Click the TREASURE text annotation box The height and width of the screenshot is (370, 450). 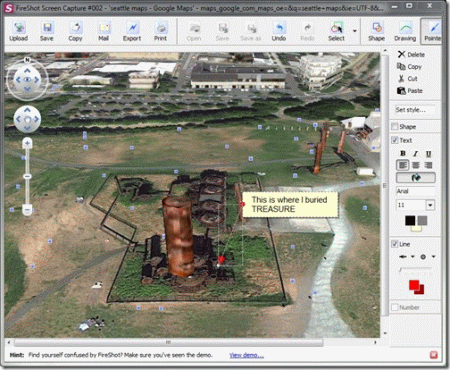click(x=290, y=204)
